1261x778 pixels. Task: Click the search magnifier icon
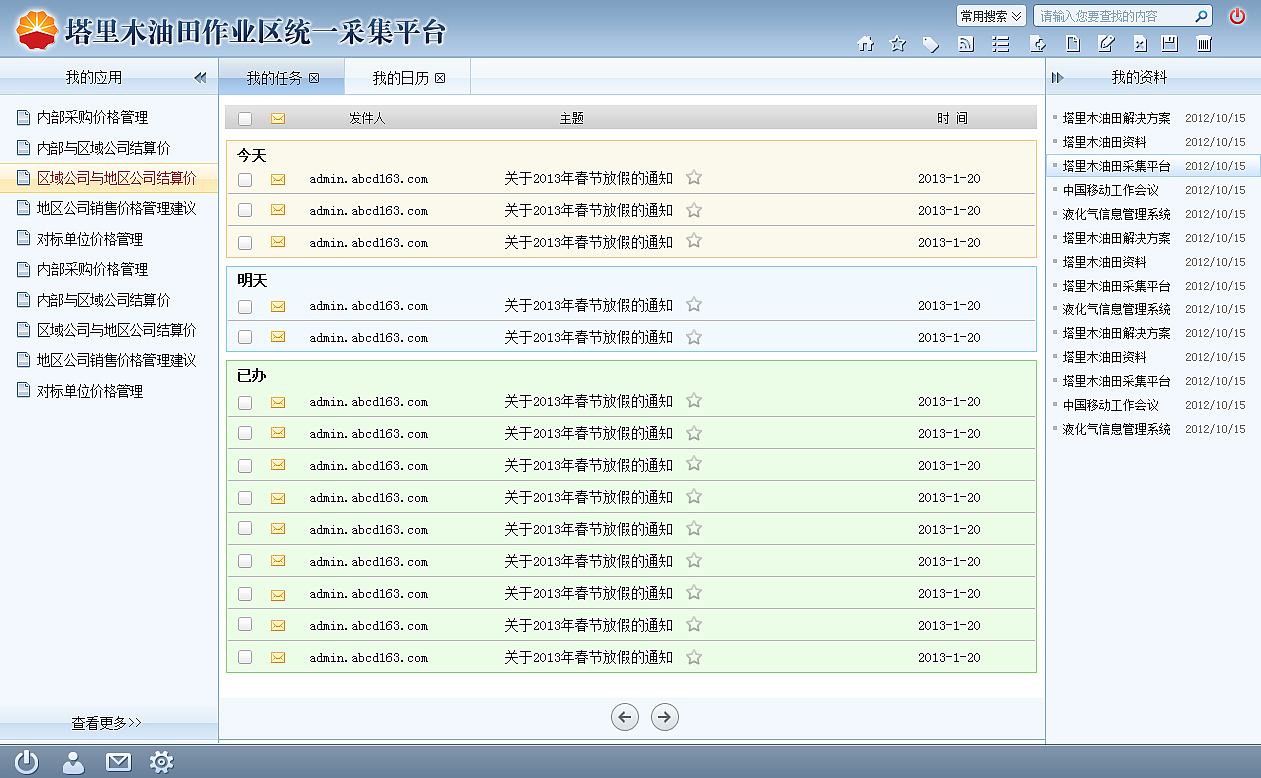click(1201, 16)
